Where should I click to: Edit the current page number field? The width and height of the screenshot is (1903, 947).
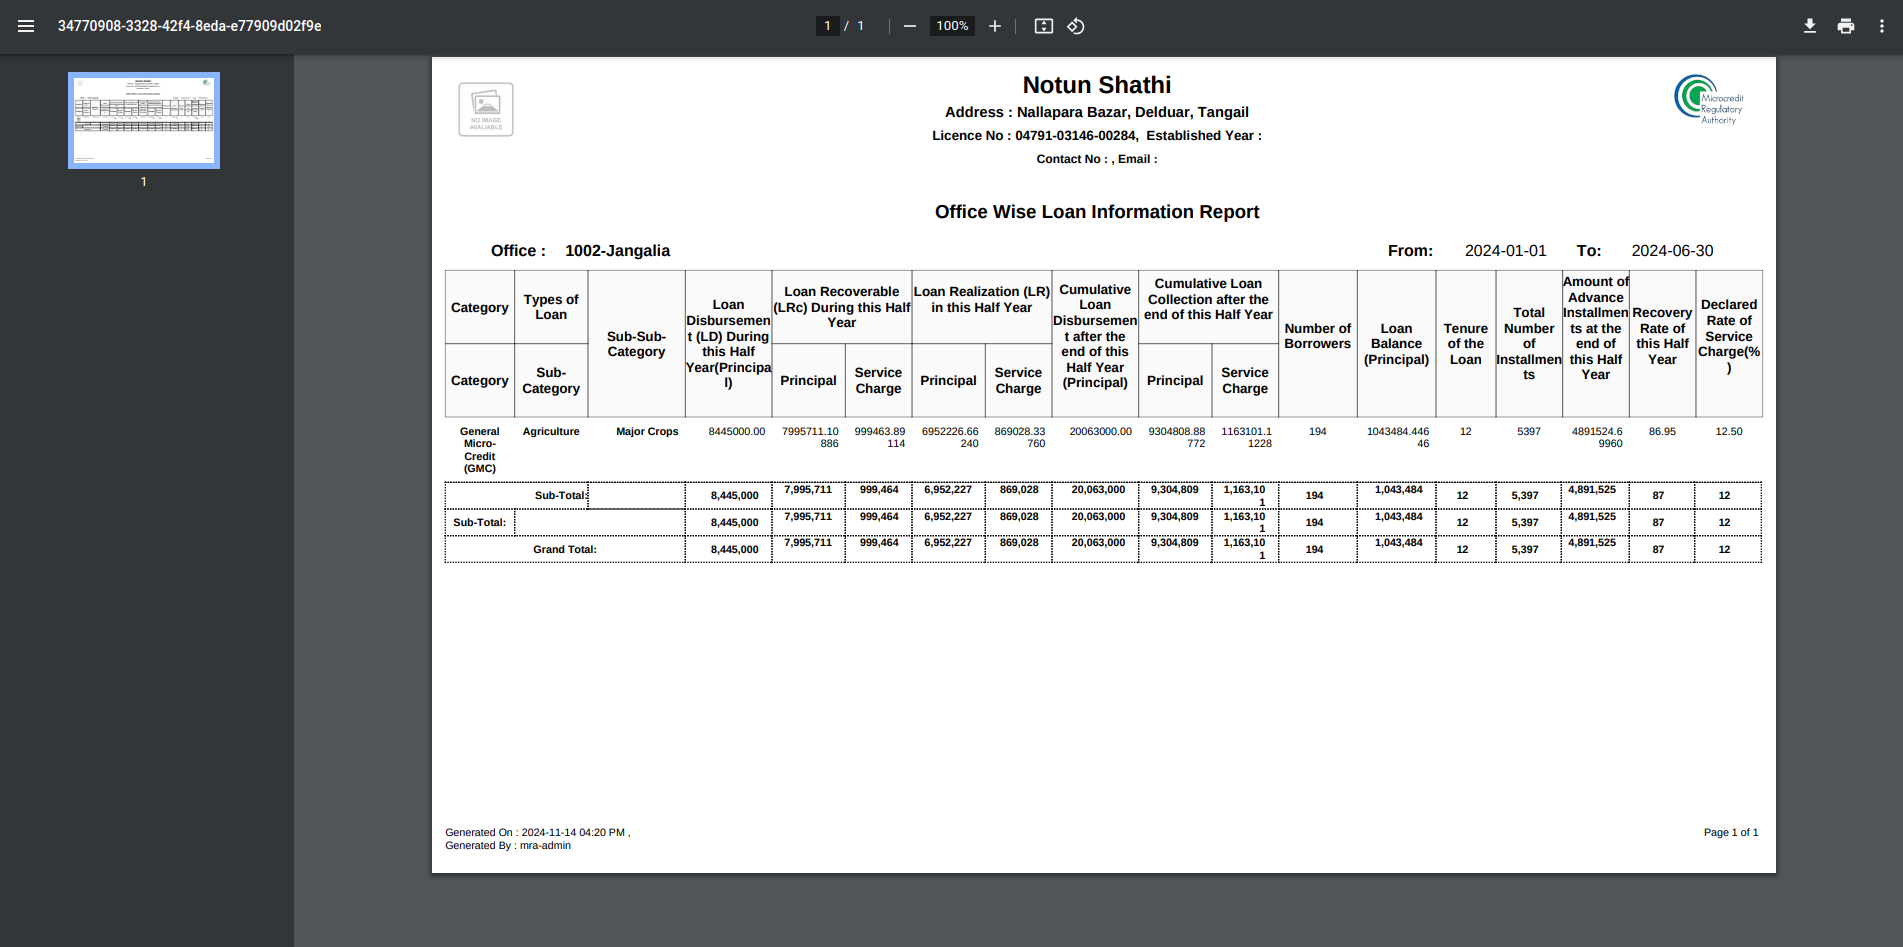pyautogui.click(x=827, y=26)
